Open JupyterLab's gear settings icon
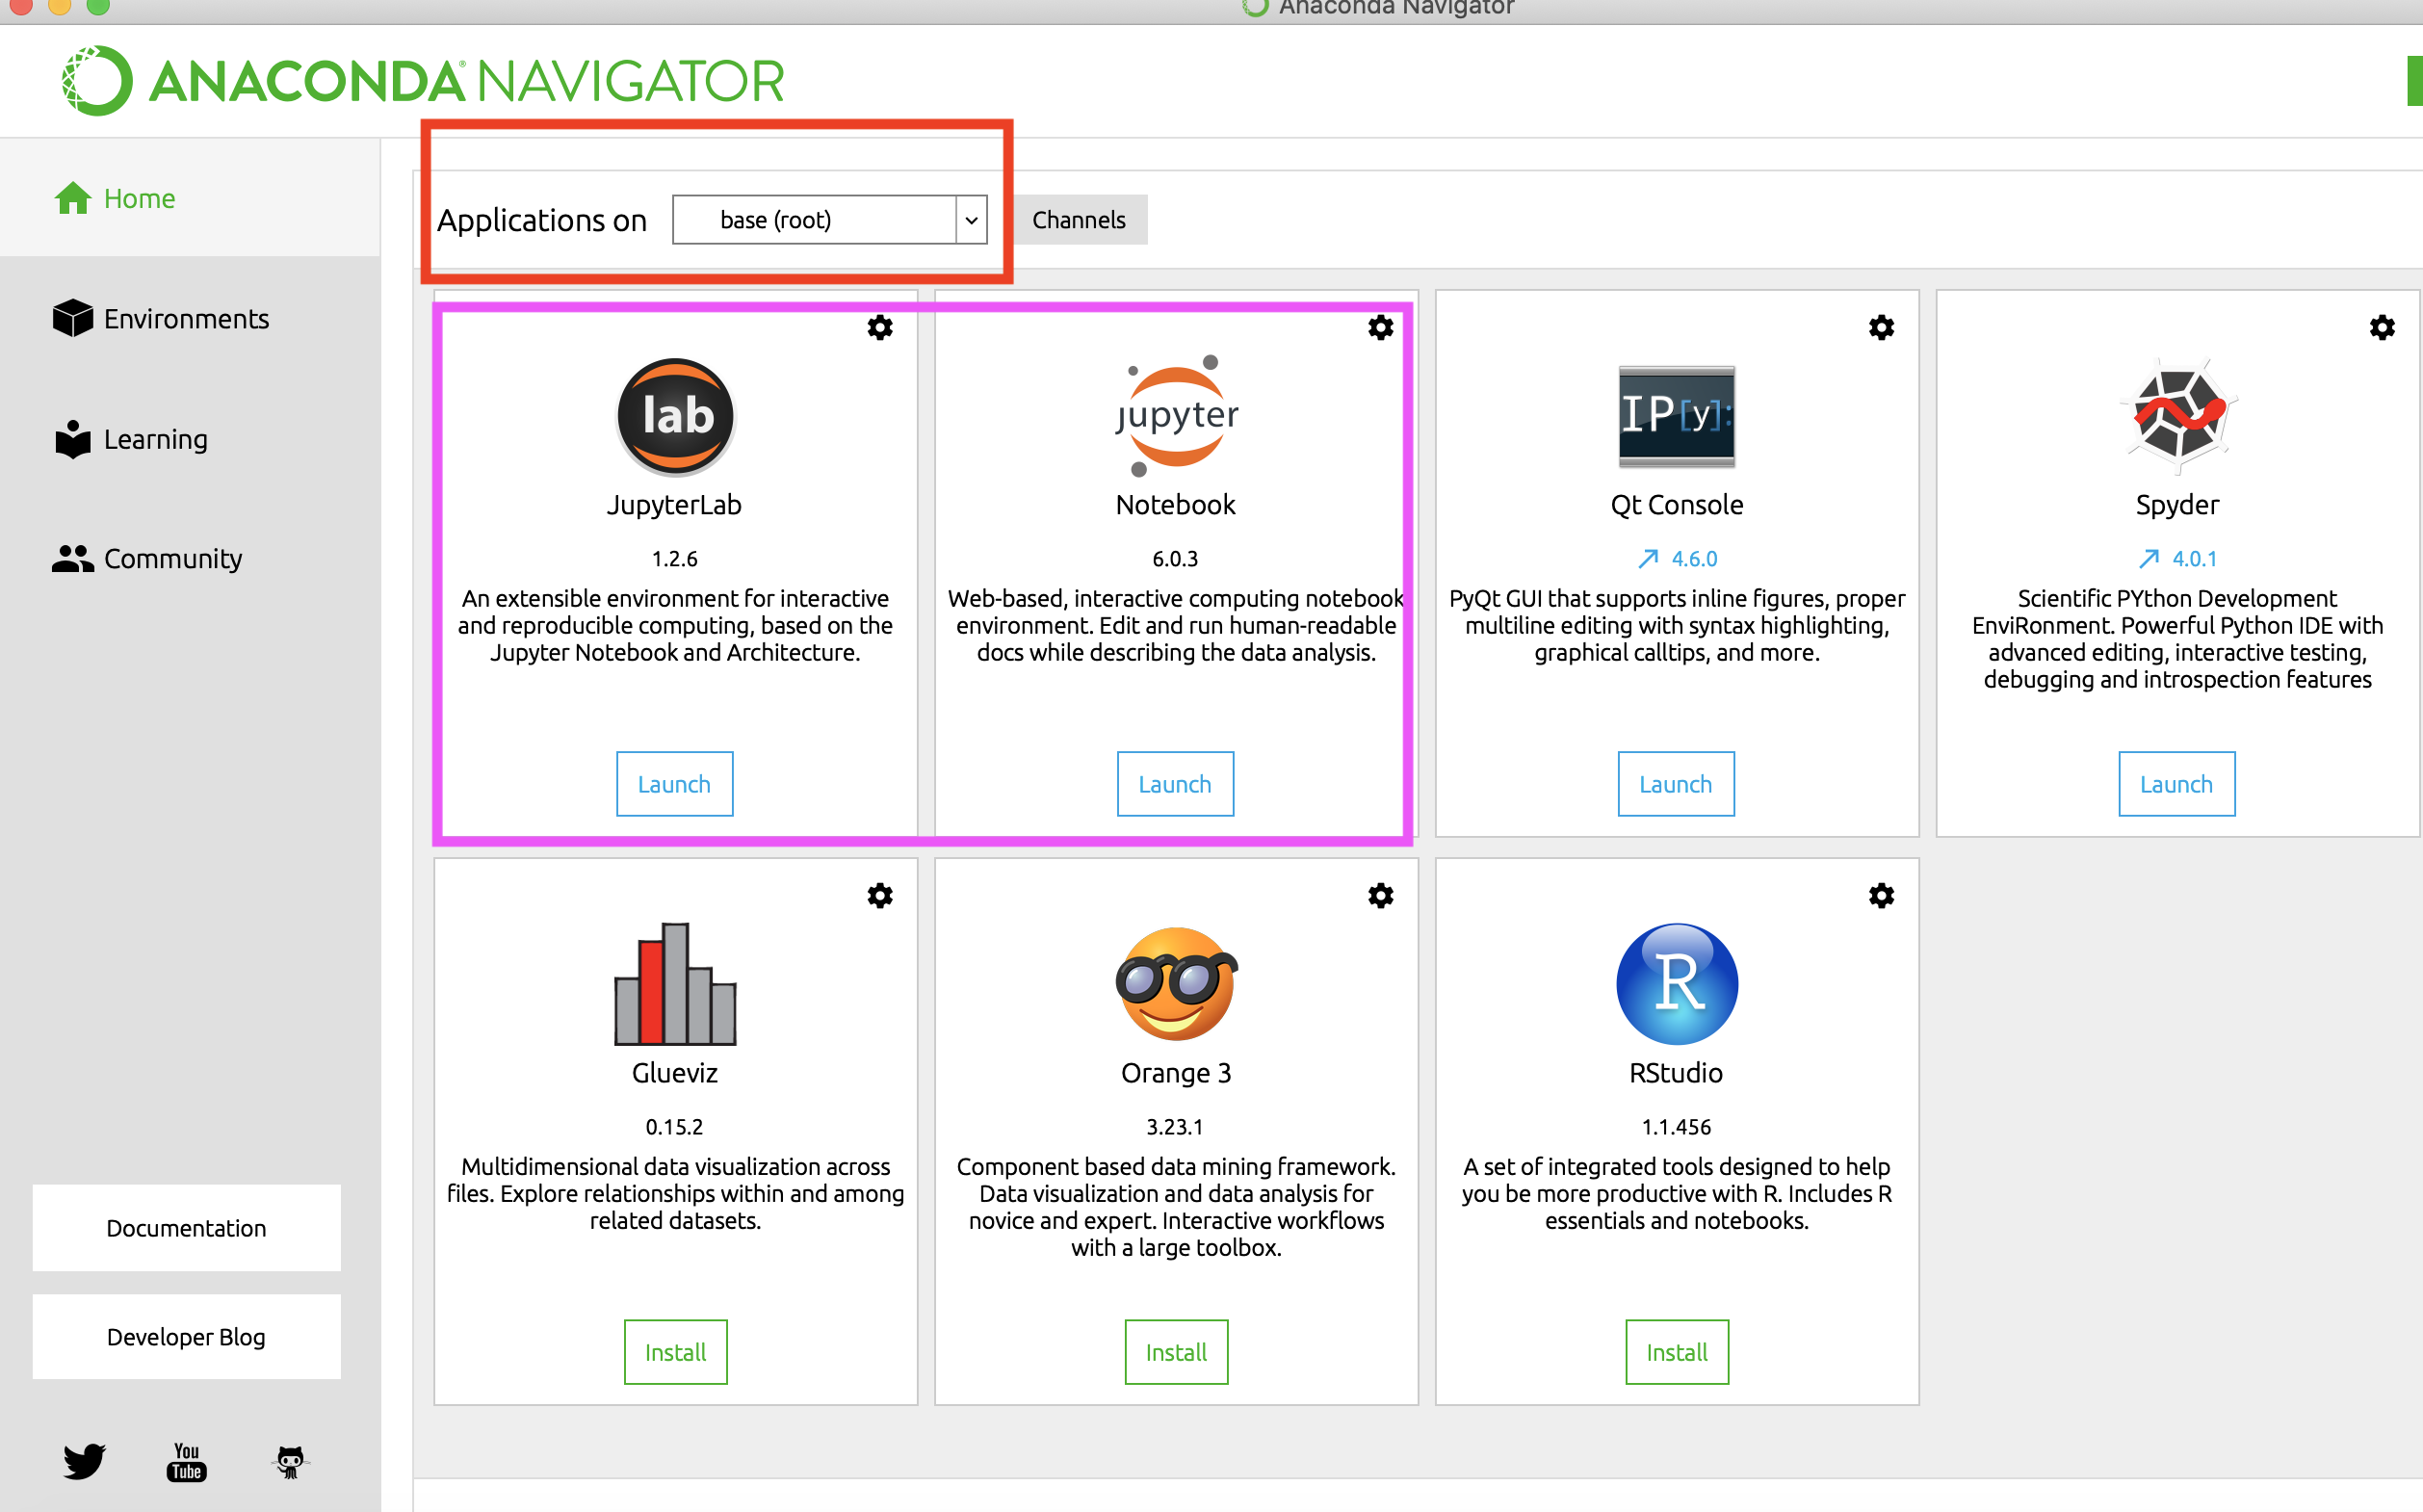This screenshot has width=2423, height=1512. (880, 328)
